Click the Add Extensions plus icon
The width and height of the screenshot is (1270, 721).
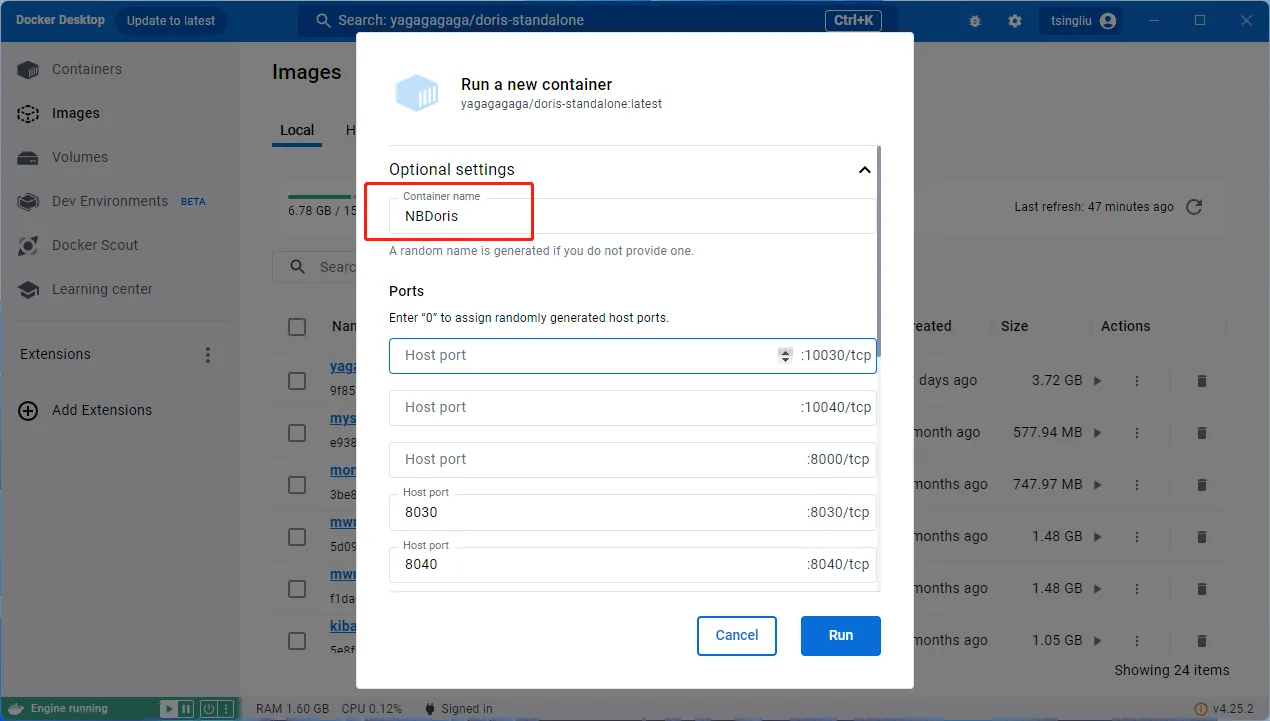[x=28, y=411]
